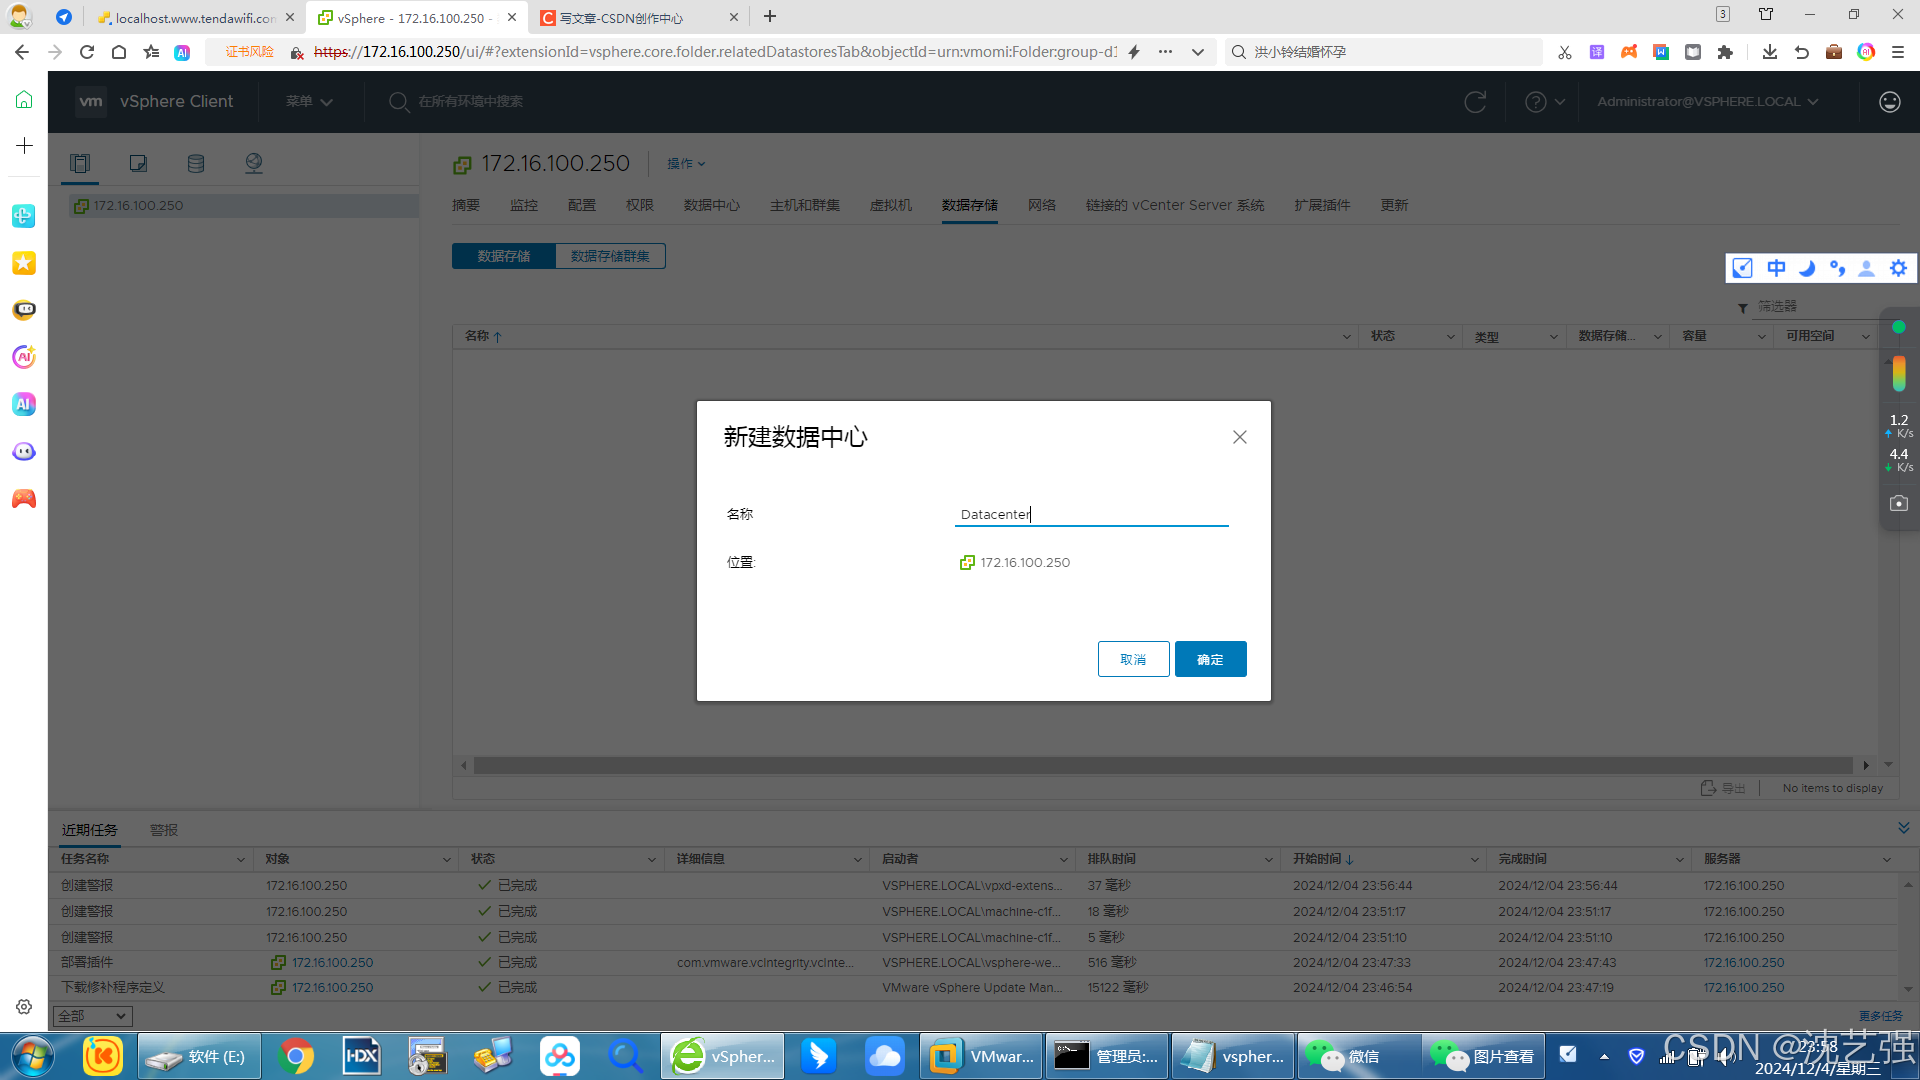The image size is (1920, 1080).
Task: Select the 数据存储群集 toggle button
Action: tap(610, 256)
